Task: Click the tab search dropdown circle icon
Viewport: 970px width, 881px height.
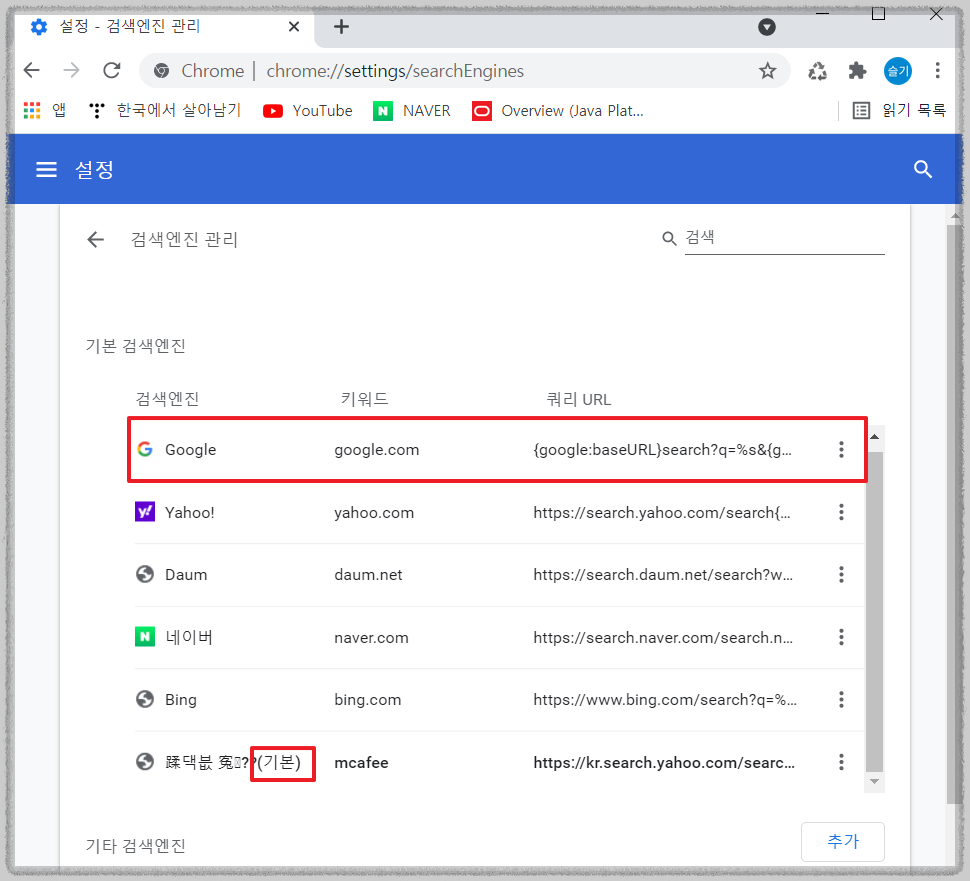Action: point(766,27)
